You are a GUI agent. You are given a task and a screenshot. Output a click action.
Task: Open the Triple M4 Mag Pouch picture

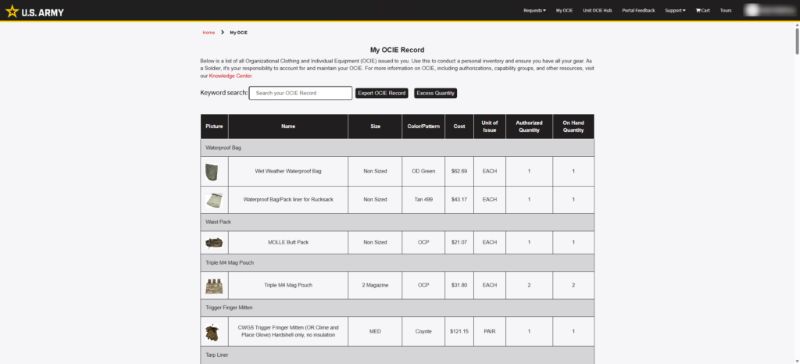pyautogui.click(x=213, y=285)
